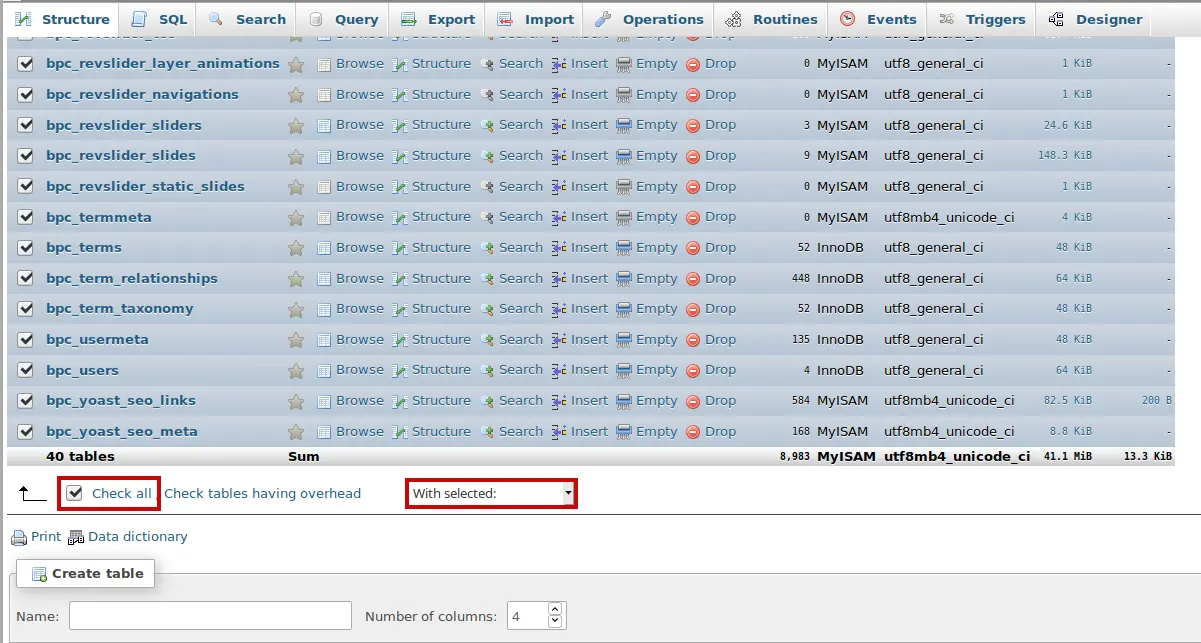Switch to the Structure tab
1201x643 pixels.
(x=62, y=19)
